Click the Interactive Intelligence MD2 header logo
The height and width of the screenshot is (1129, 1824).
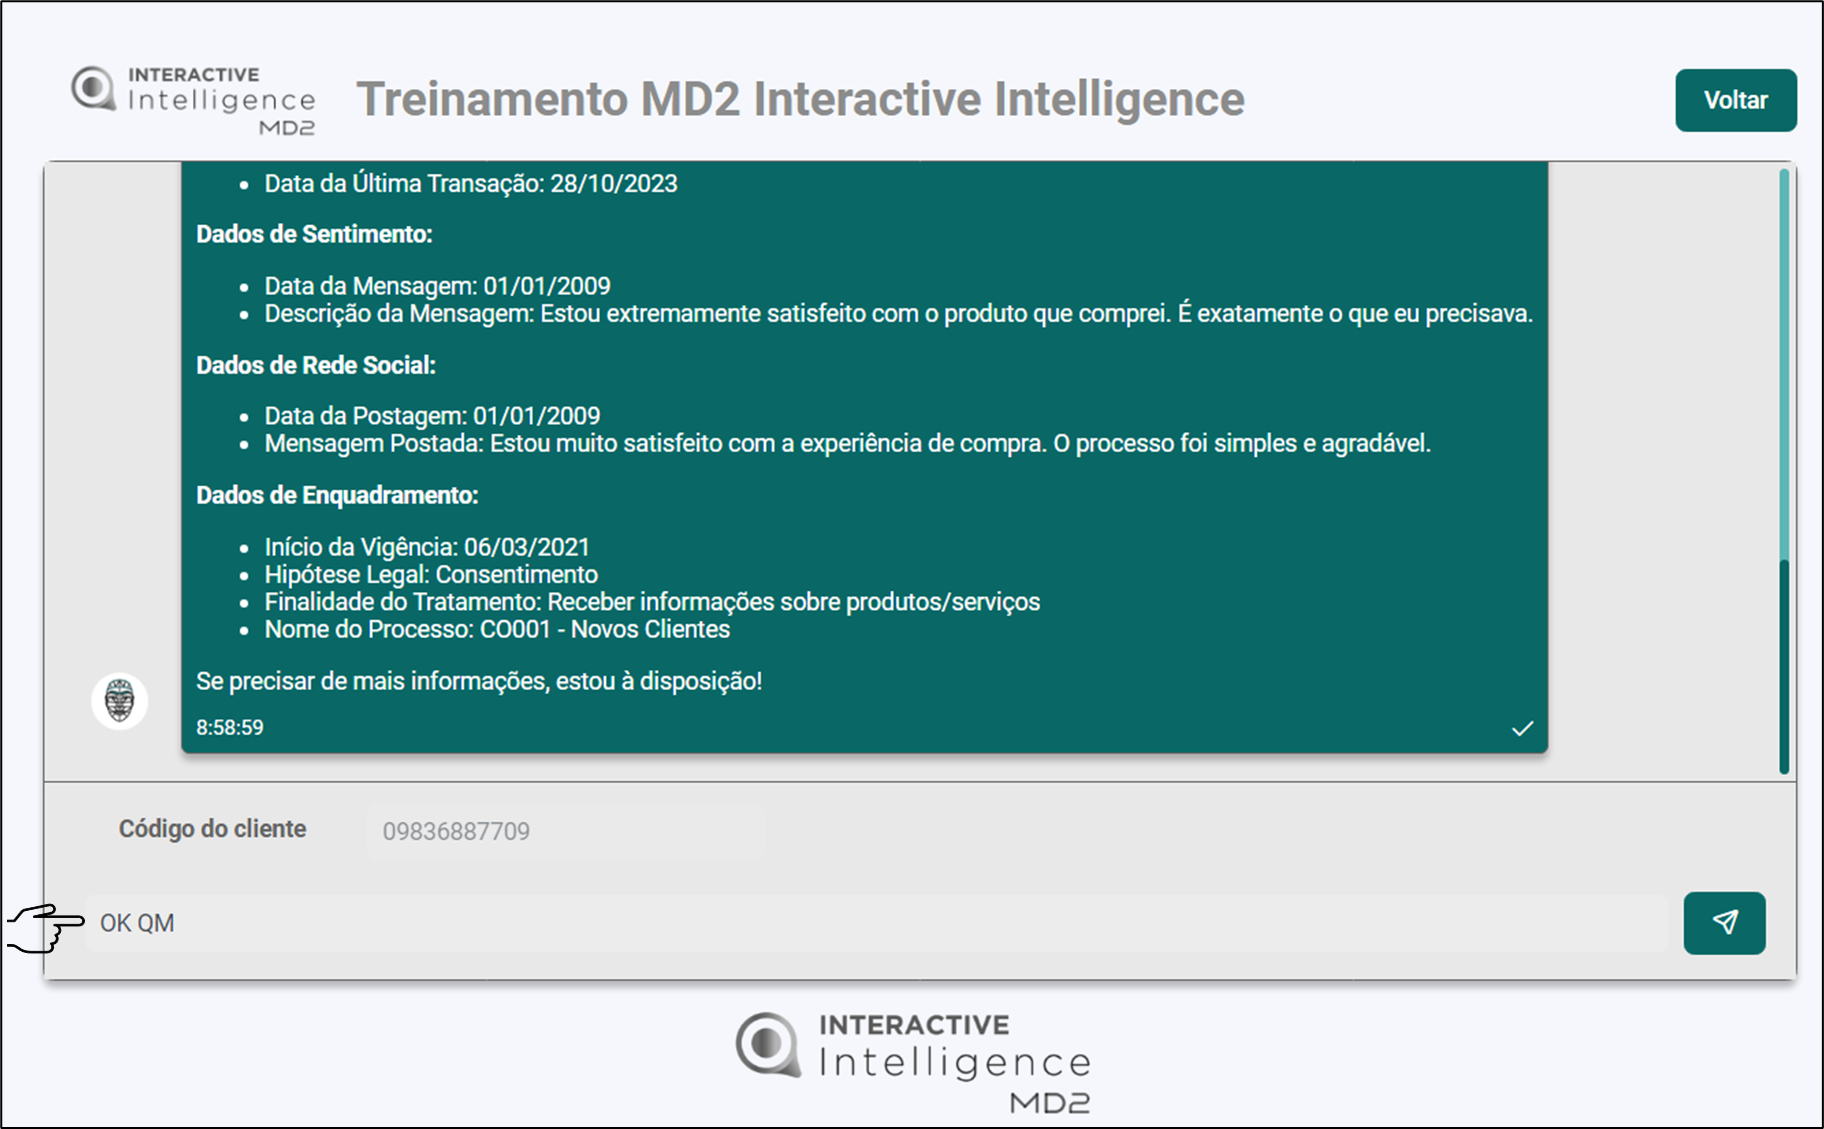coord(194,100)
